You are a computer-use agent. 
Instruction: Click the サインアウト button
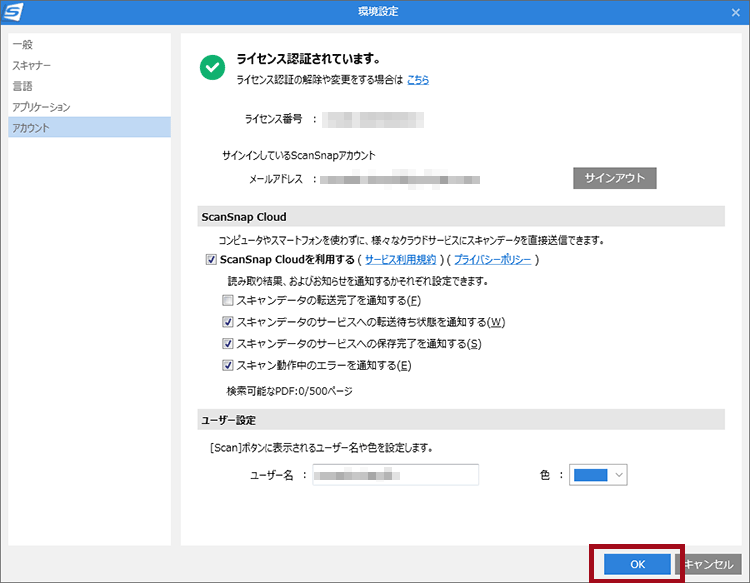(614, 178)
